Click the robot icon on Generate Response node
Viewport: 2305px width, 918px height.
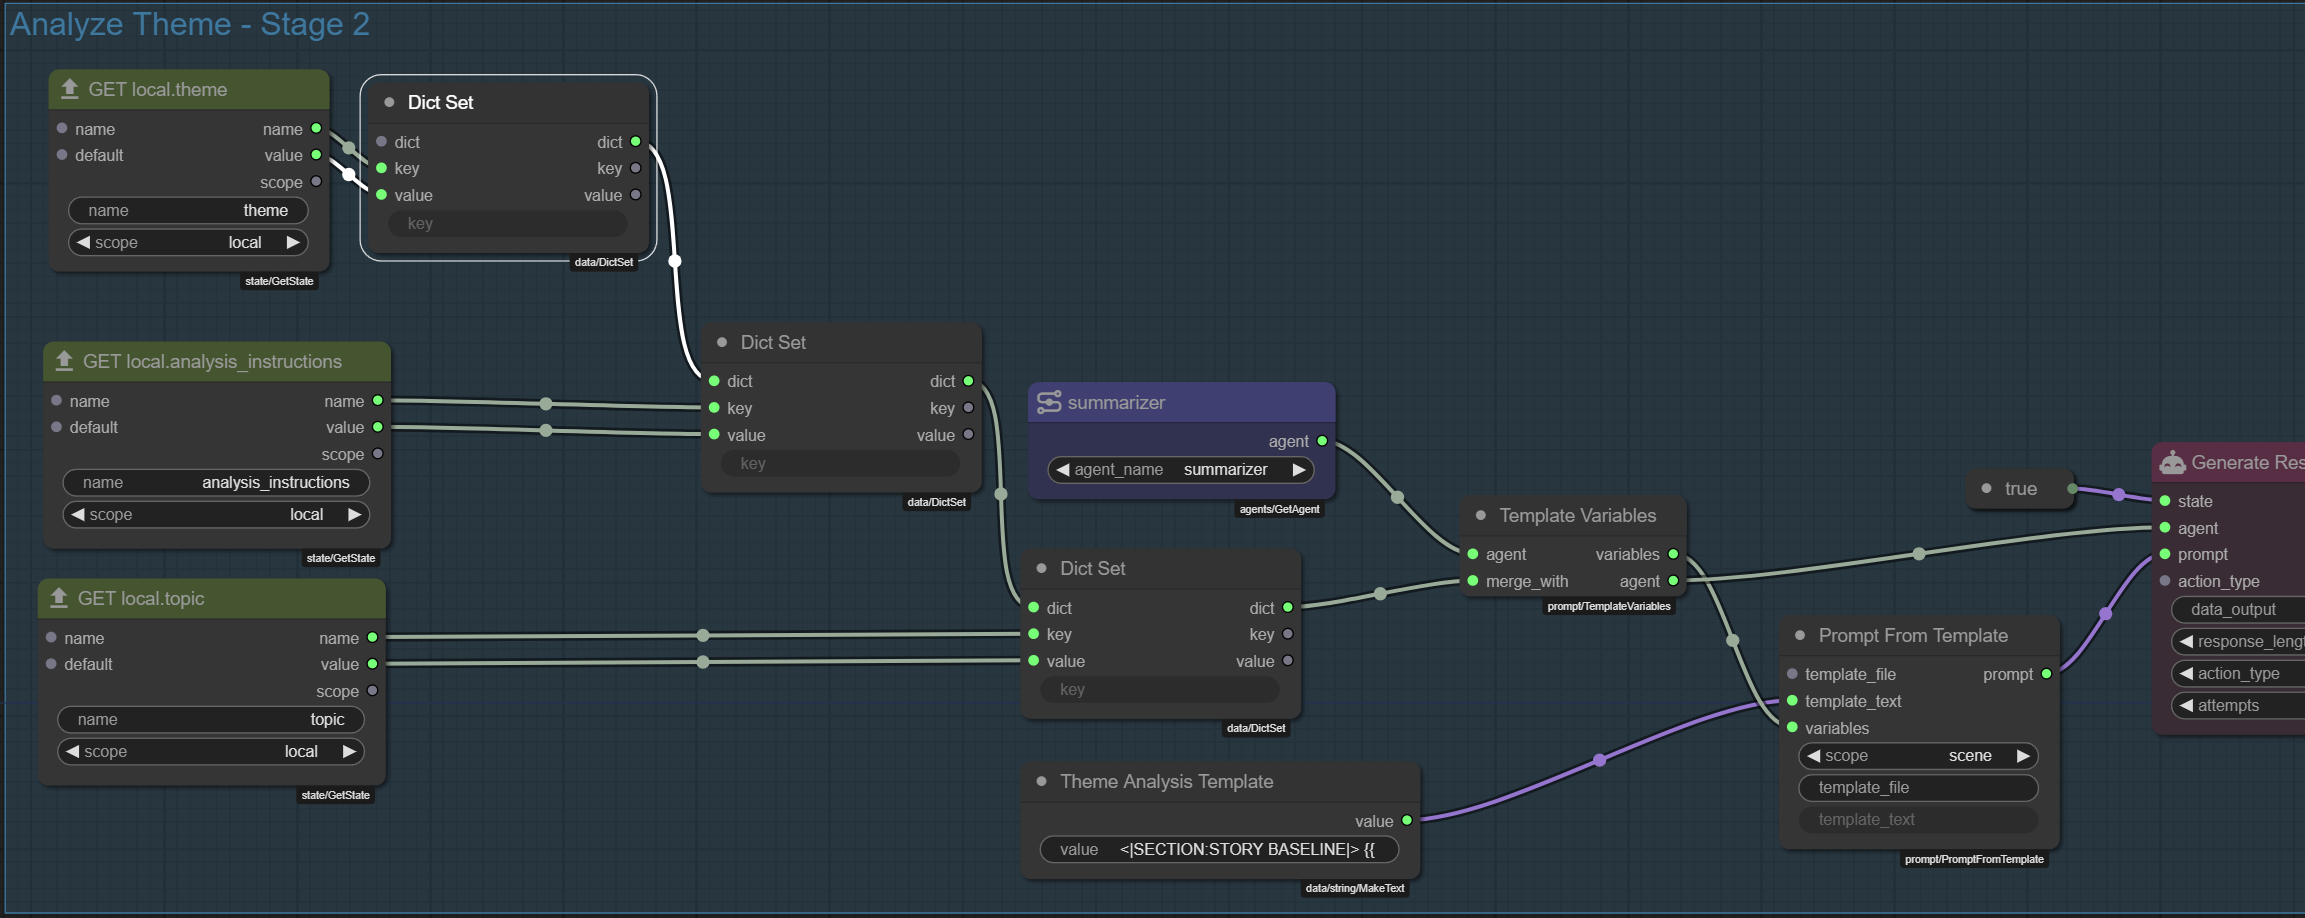click(2172, 462)
